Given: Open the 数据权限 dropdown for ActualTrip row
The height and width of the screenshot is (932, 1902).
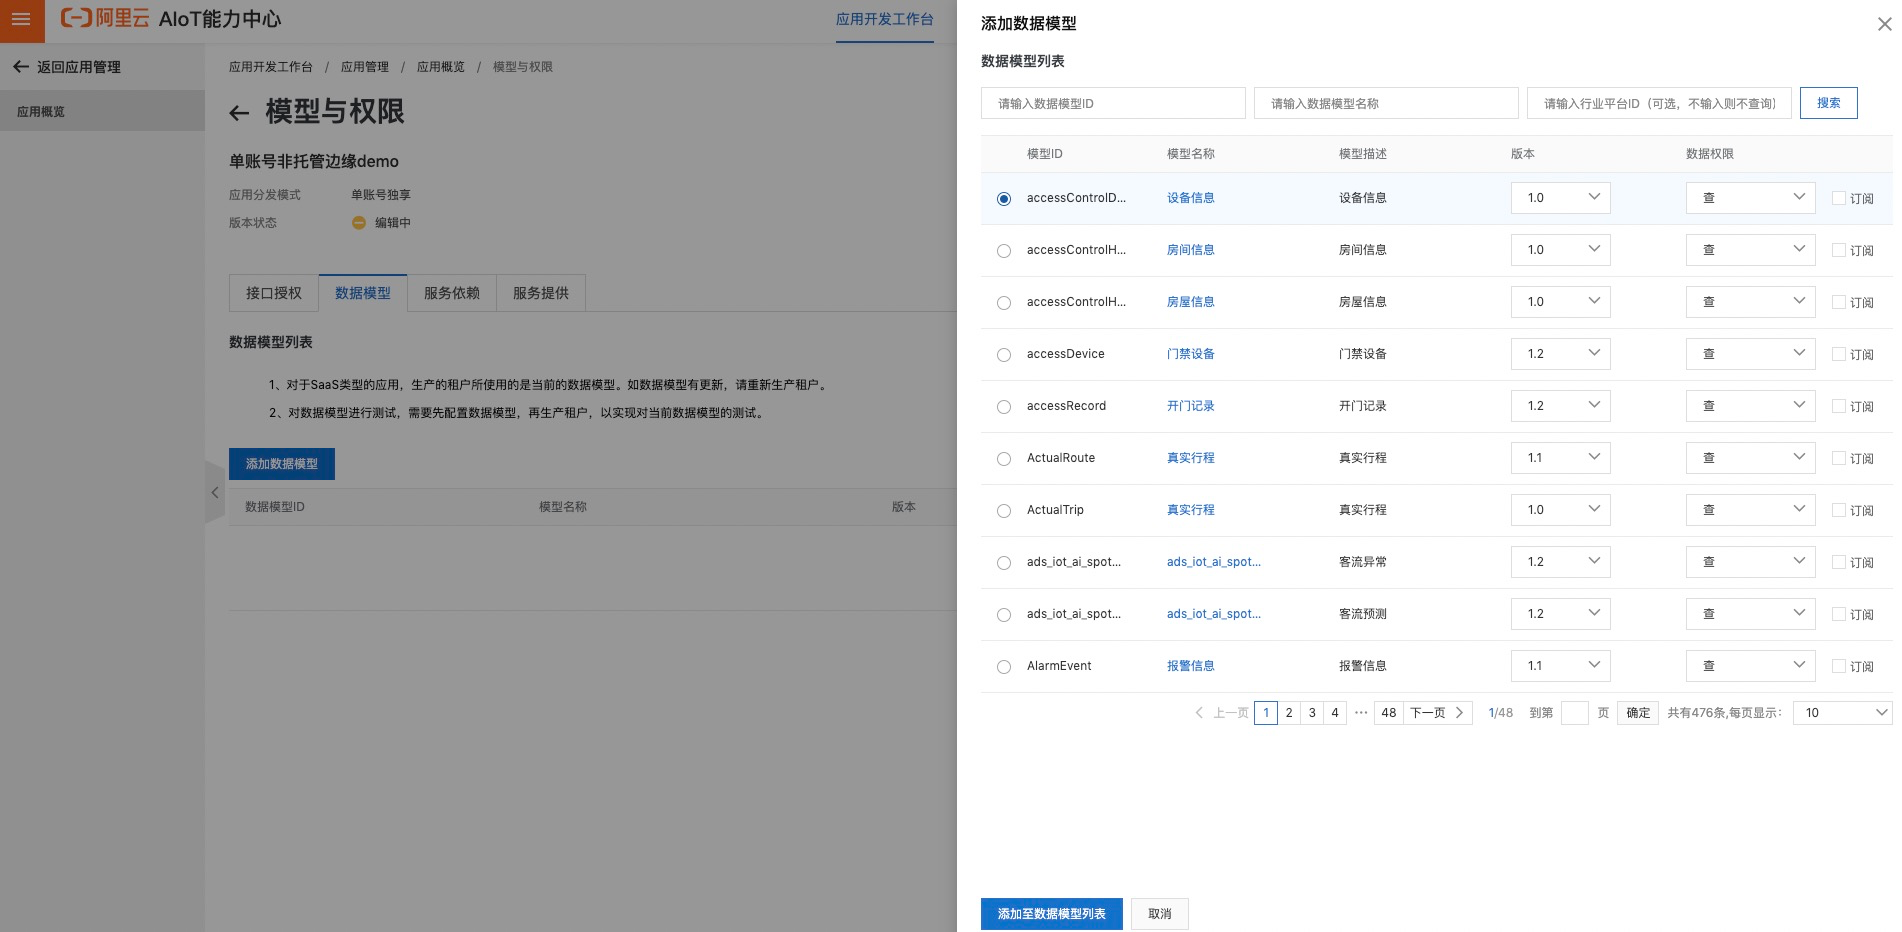Looking at the screenshot, I should point(1750,510).
